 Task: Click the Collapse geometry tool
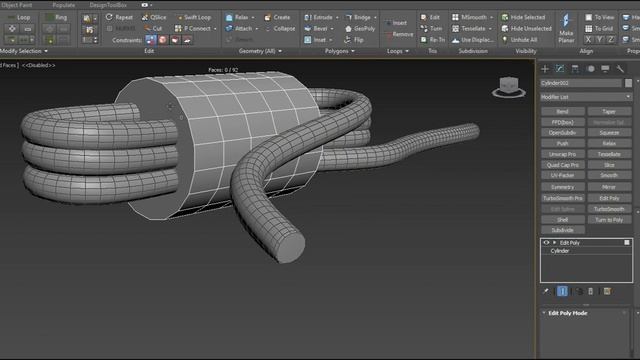click(280, 28)
